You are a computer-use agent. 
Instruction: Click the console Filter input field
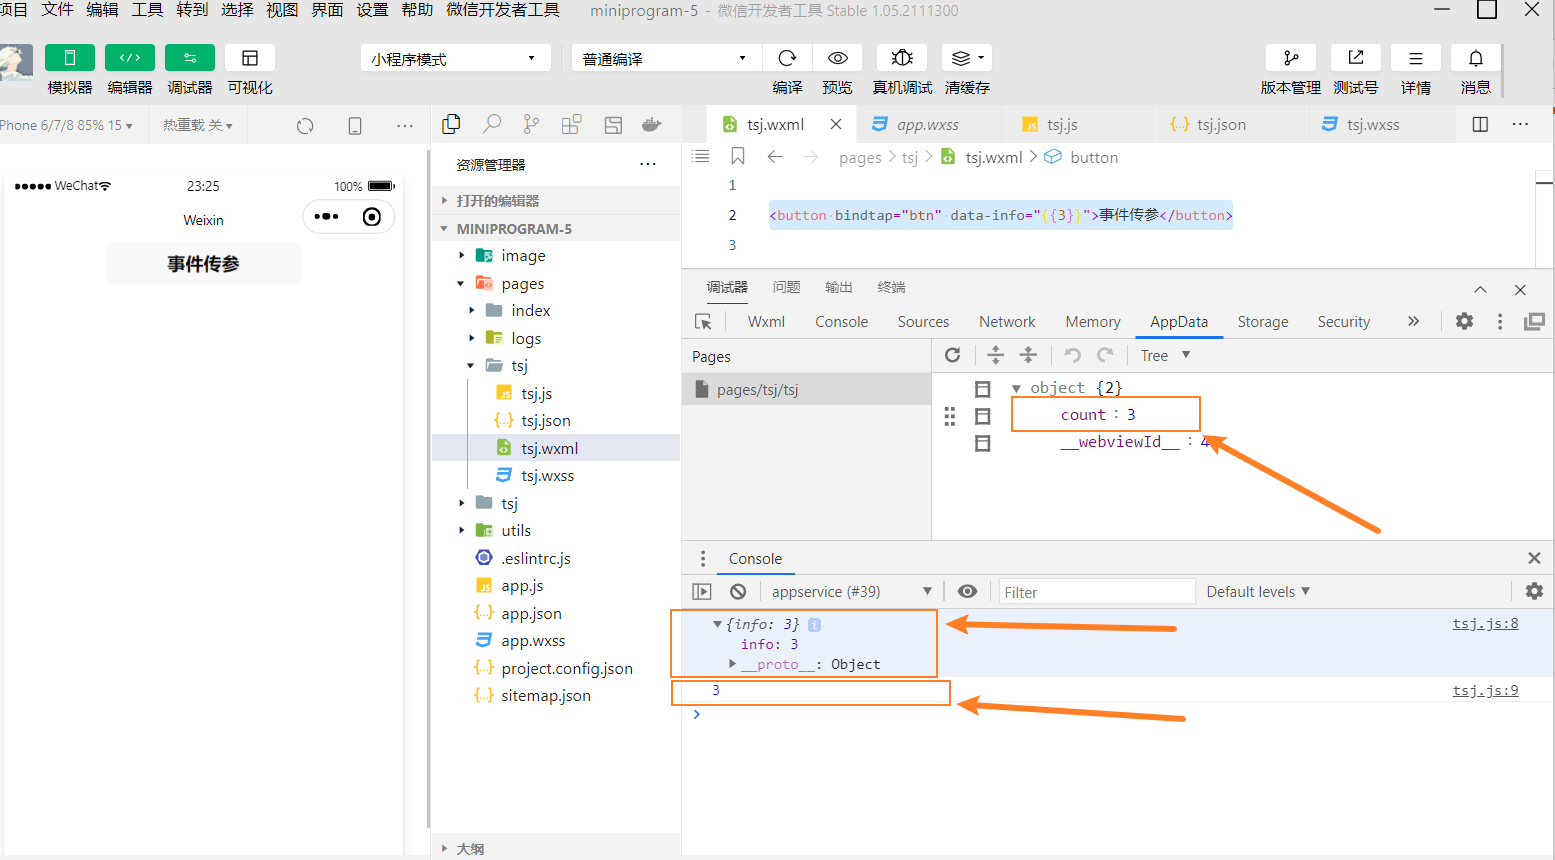pos(1096,592)
